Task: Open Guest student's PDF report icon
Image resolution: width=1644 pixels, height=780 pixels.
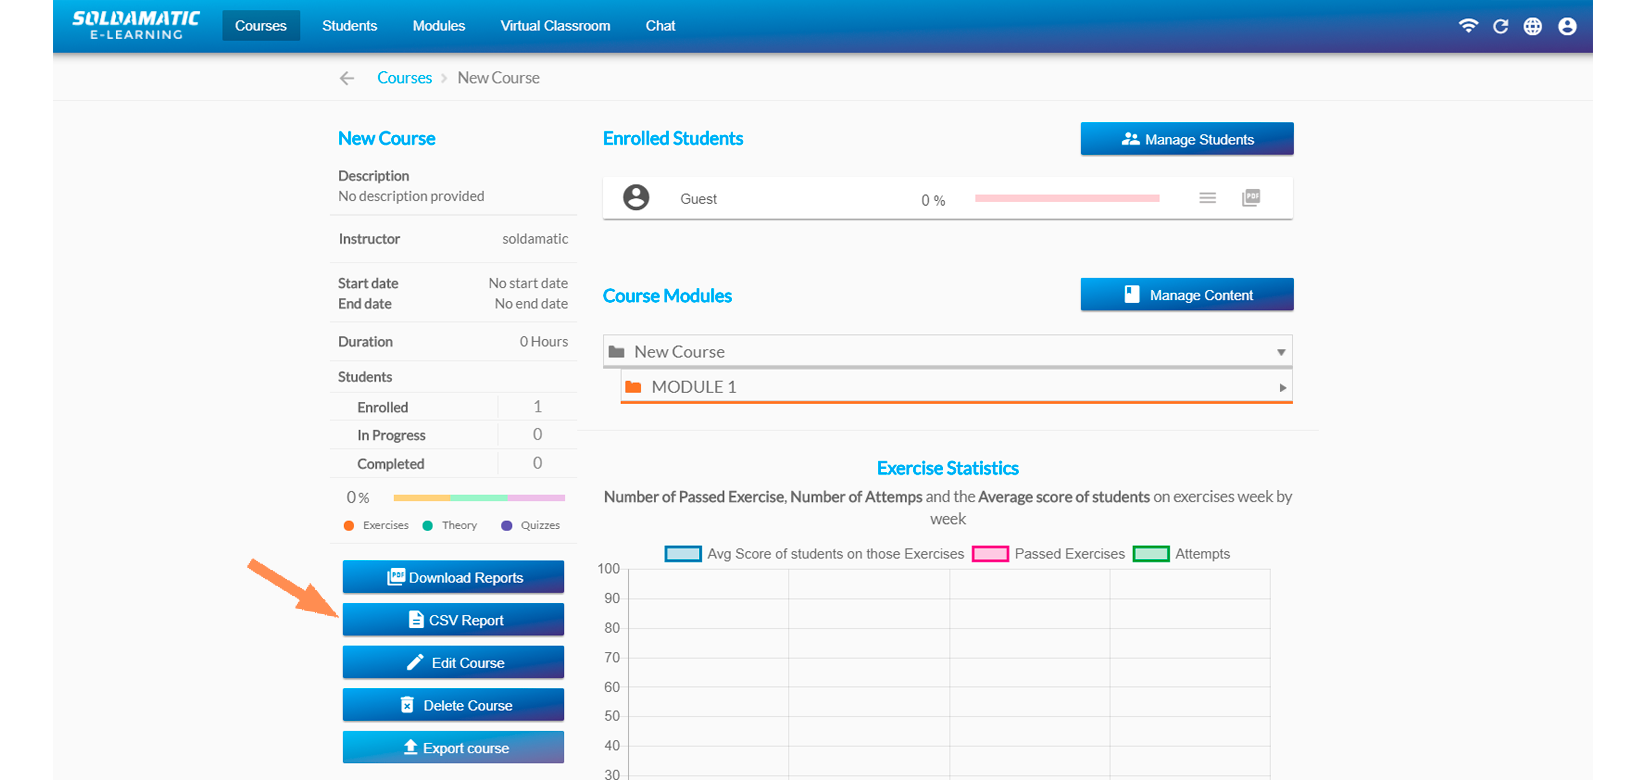Action: (1251, 198)
